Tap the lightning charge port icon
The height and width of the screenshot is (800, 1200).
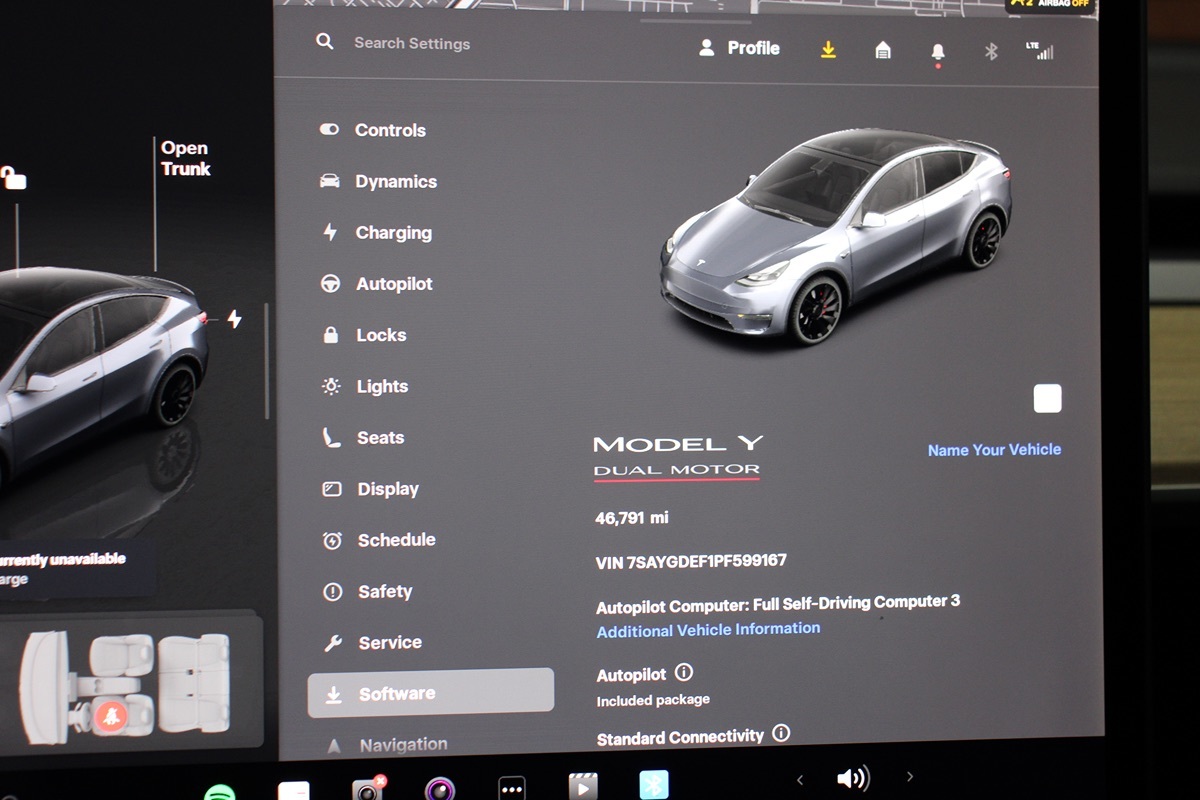pyautogui.click(x=234, y=319)
